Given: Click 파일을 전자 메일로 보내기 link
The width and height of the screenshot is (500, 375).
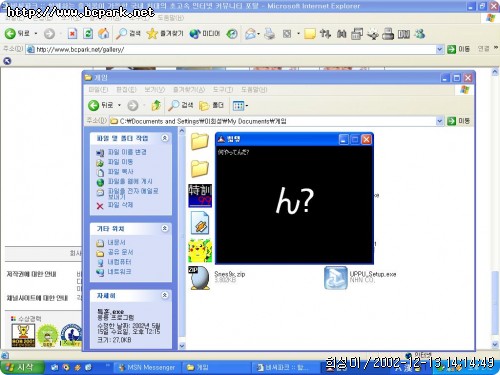Looking at the screenshot, I should coord(133,194).
